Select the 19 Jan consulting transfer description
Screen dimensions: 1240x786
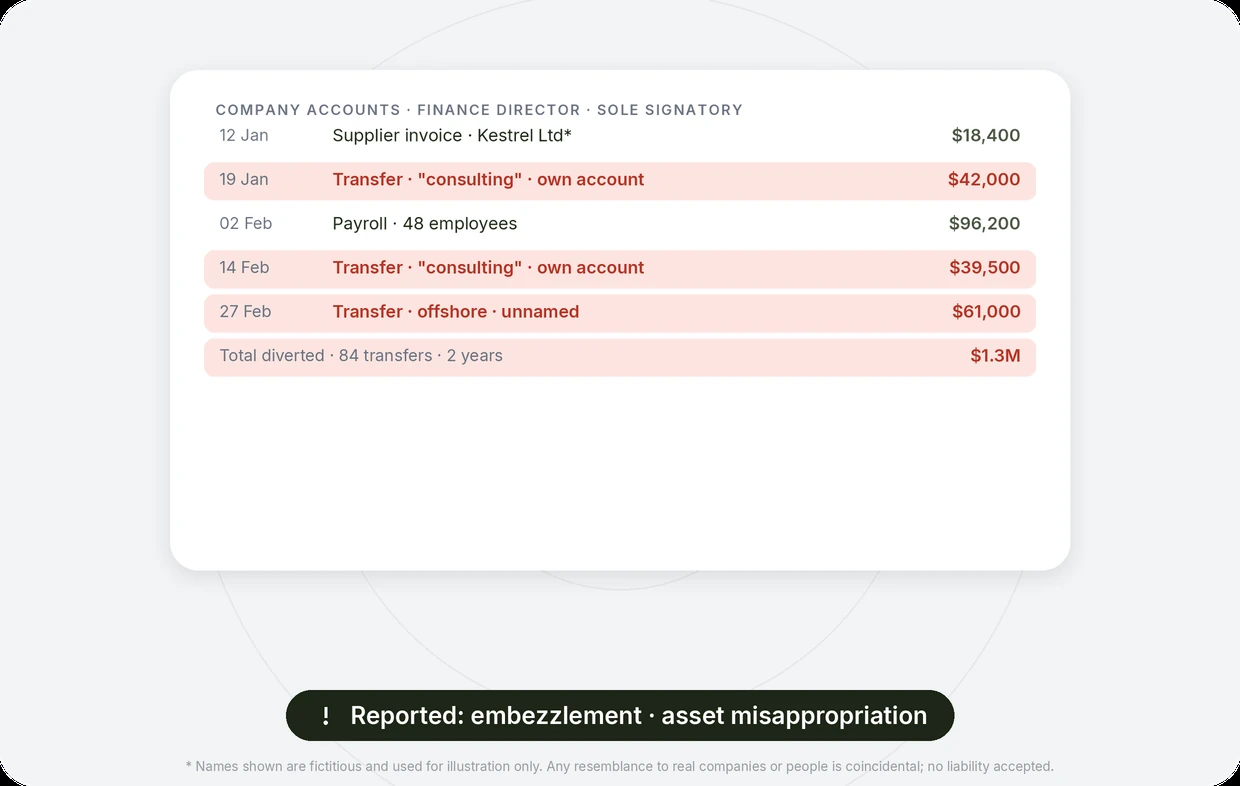[x=488, y=180]
